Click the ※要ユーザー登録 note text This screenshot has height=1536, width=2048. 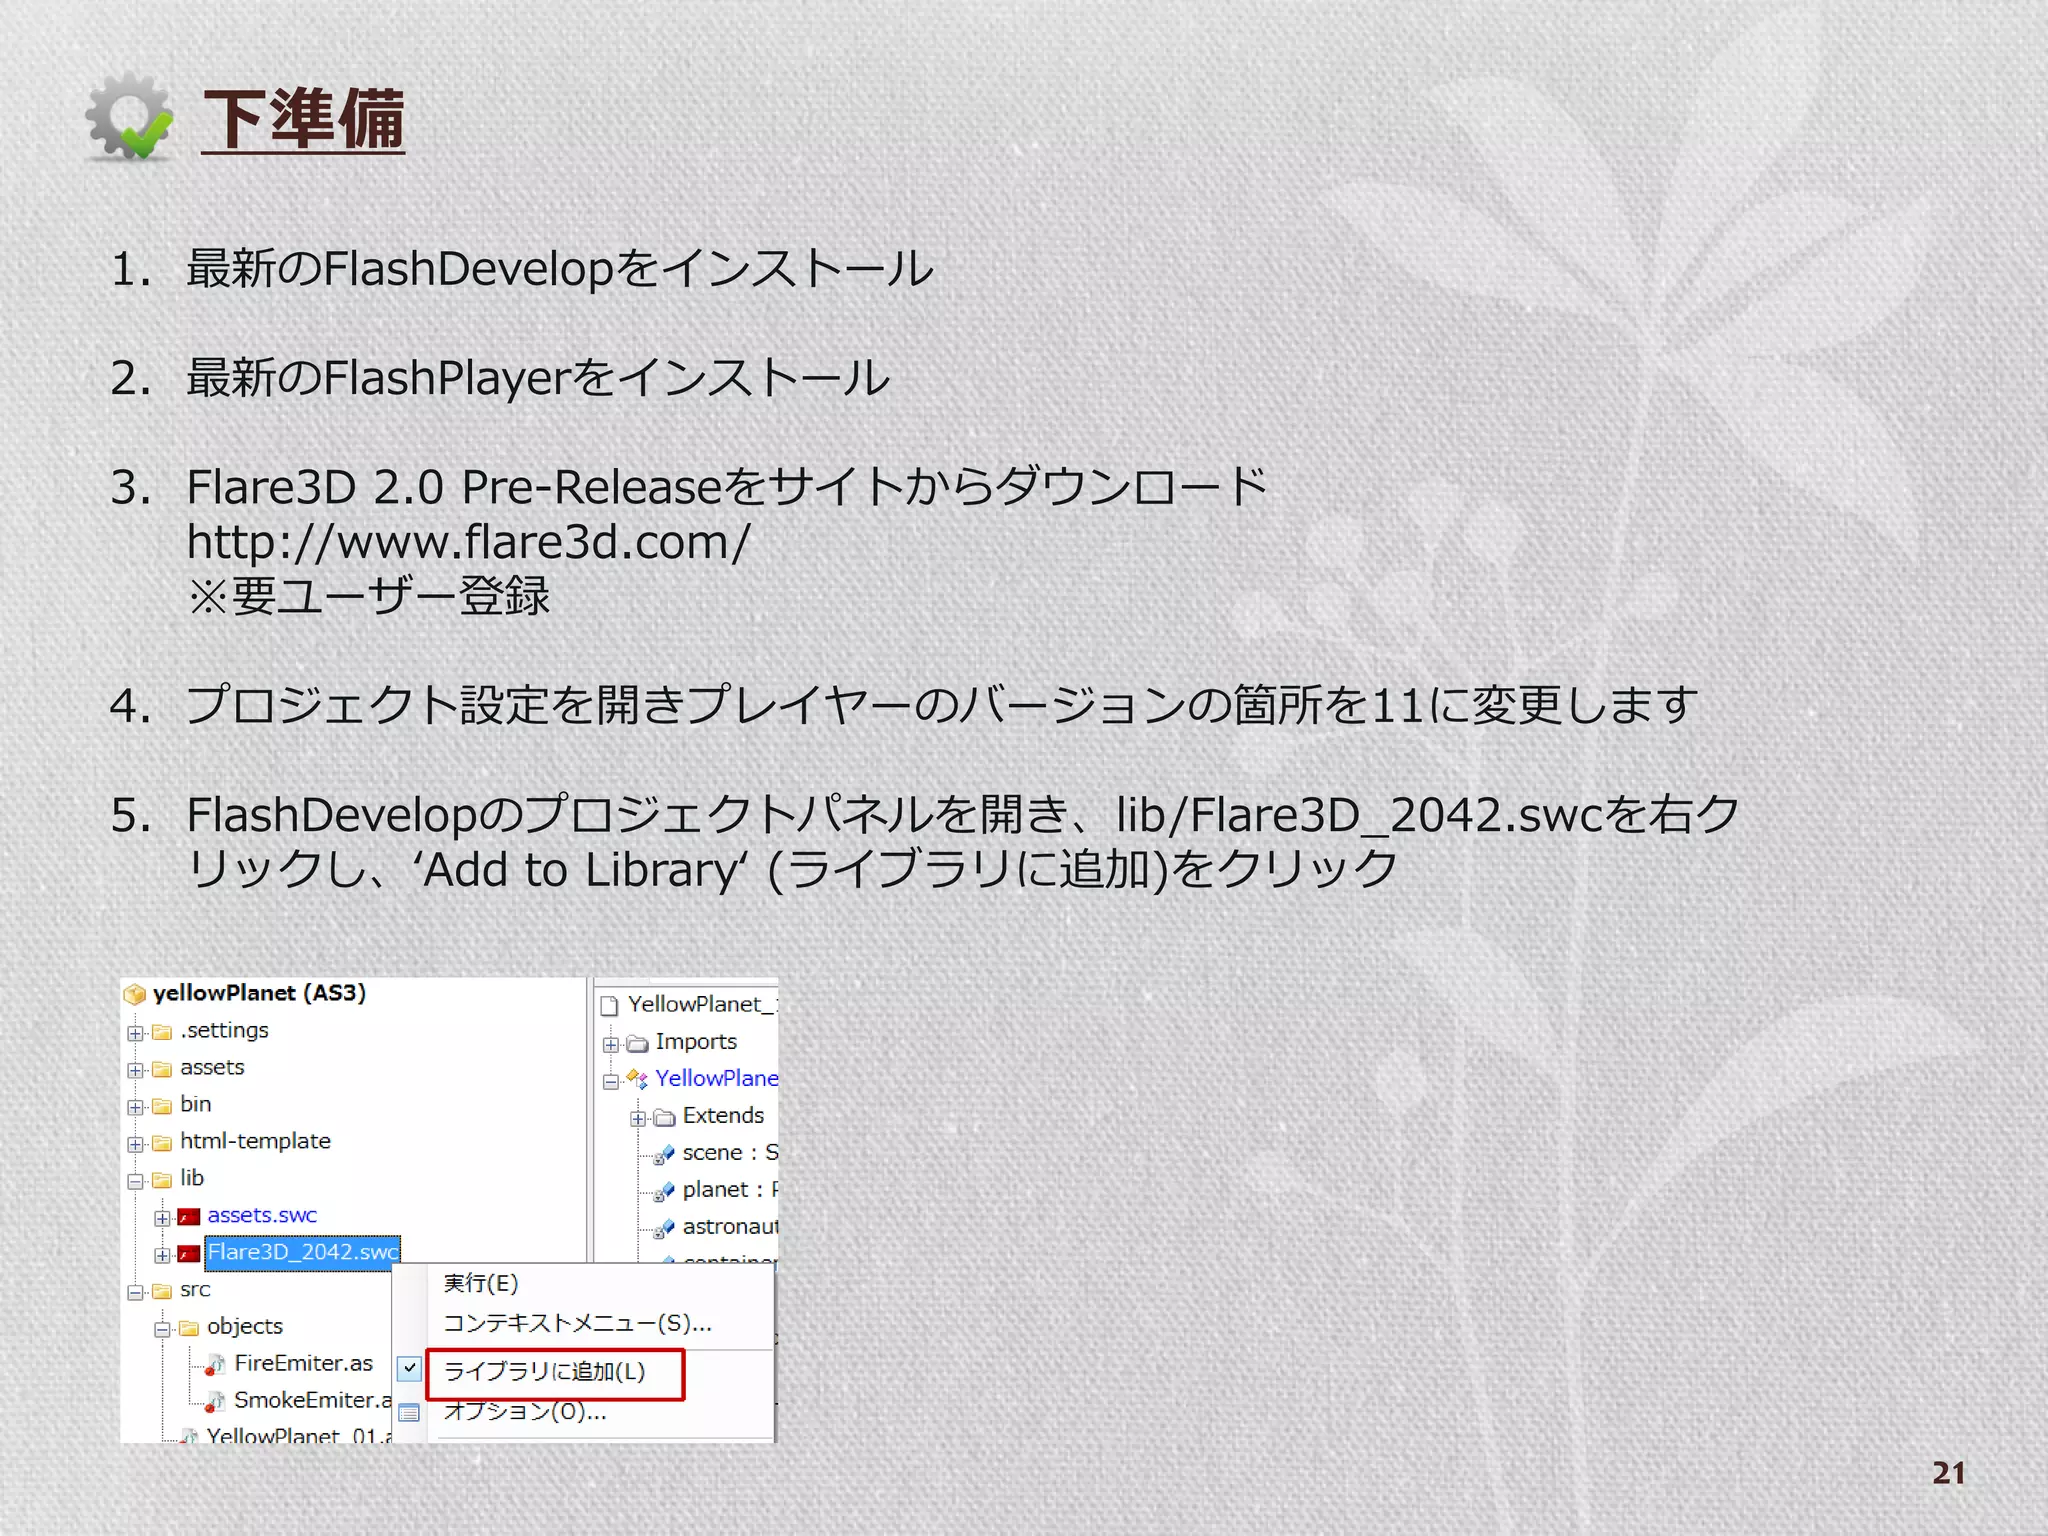click(x=368, y=596)
